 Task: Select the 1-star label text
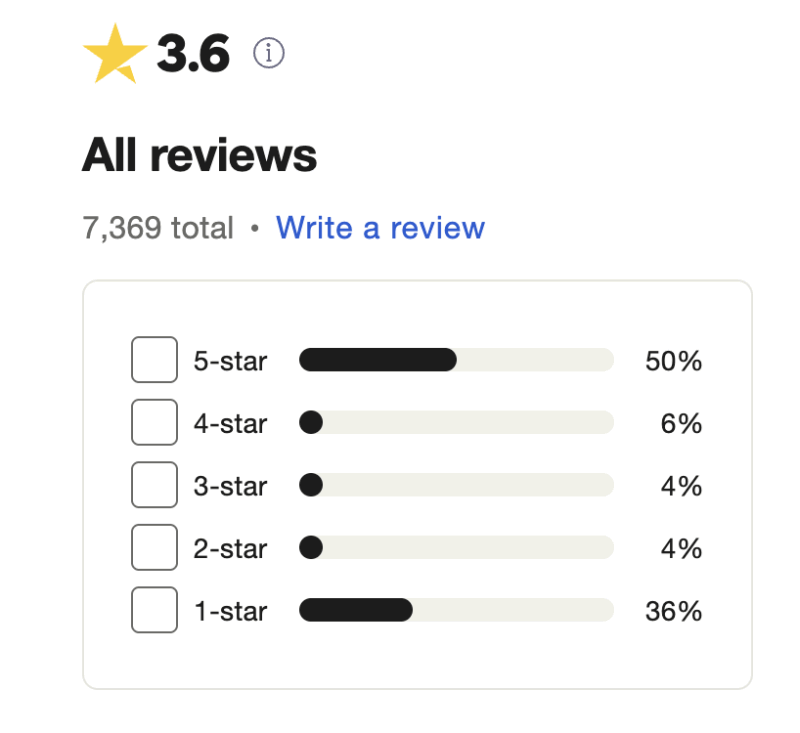(231, 611)
